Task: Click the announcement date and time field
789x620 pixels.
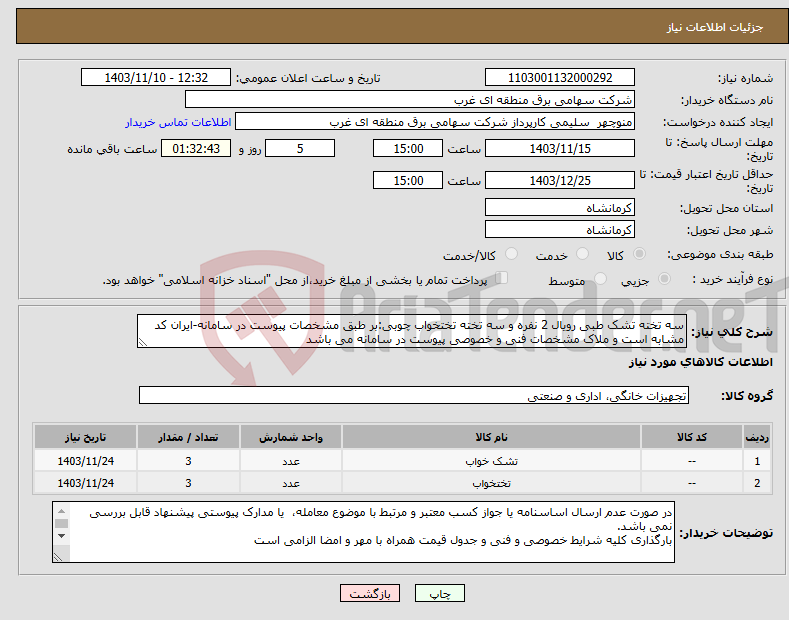Action: click(x=156, y=78)
